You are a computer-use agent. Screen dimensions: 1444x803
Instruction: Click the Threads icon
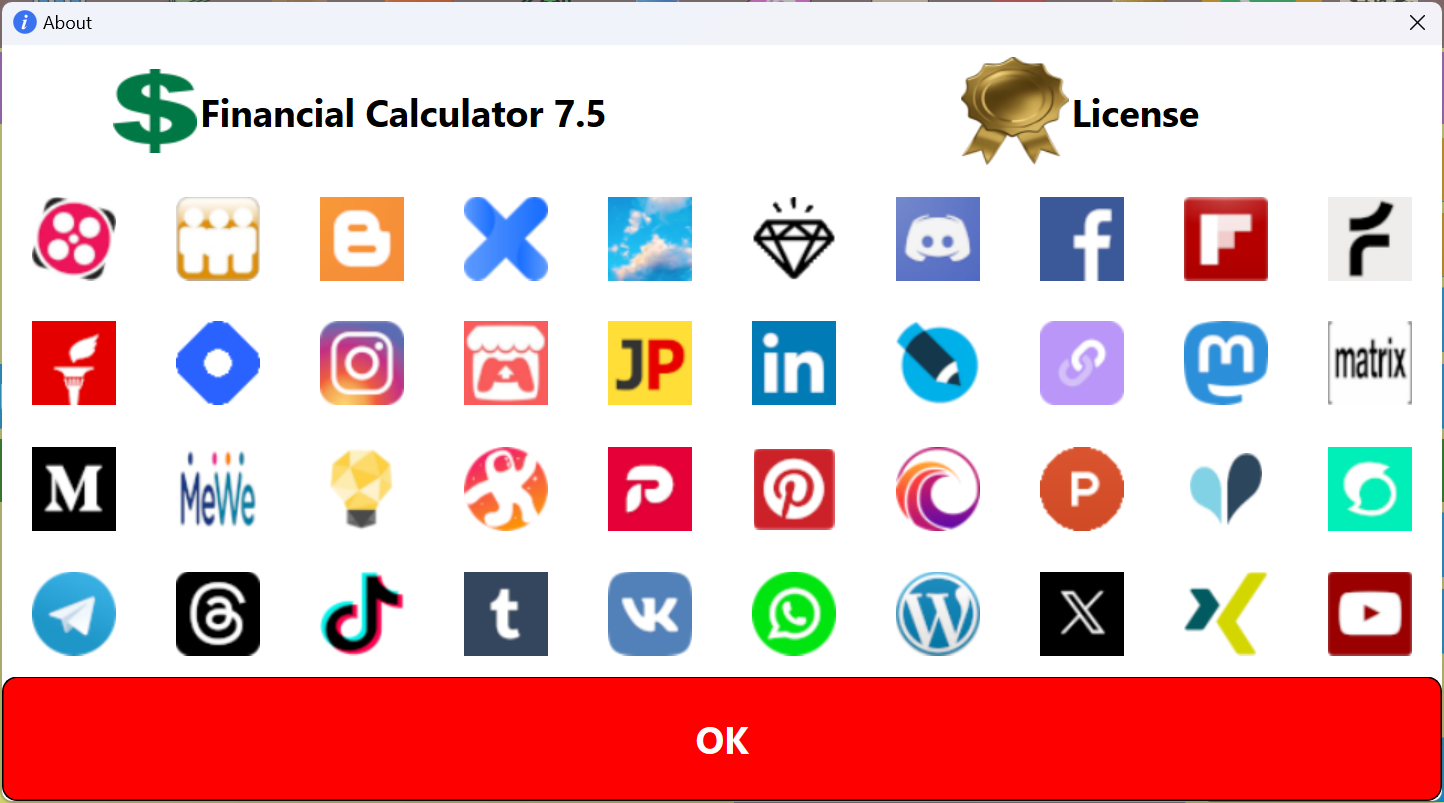click(218, 614)
